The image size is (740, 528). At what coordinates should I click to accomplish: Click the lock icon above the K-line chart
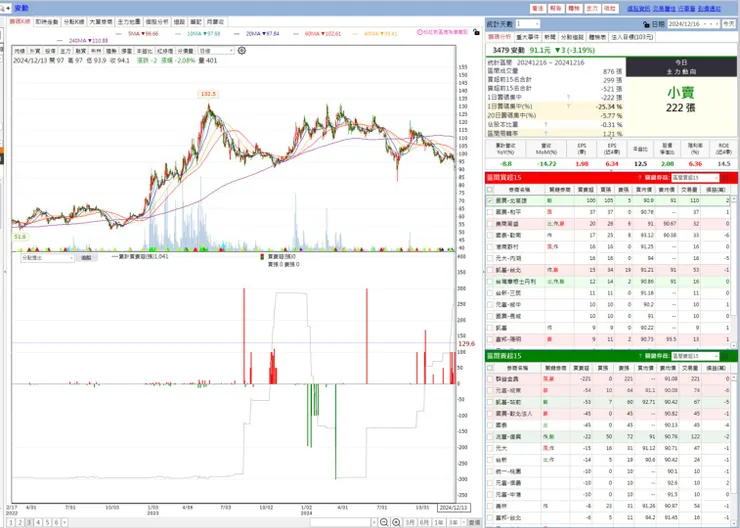pos(476,32)
